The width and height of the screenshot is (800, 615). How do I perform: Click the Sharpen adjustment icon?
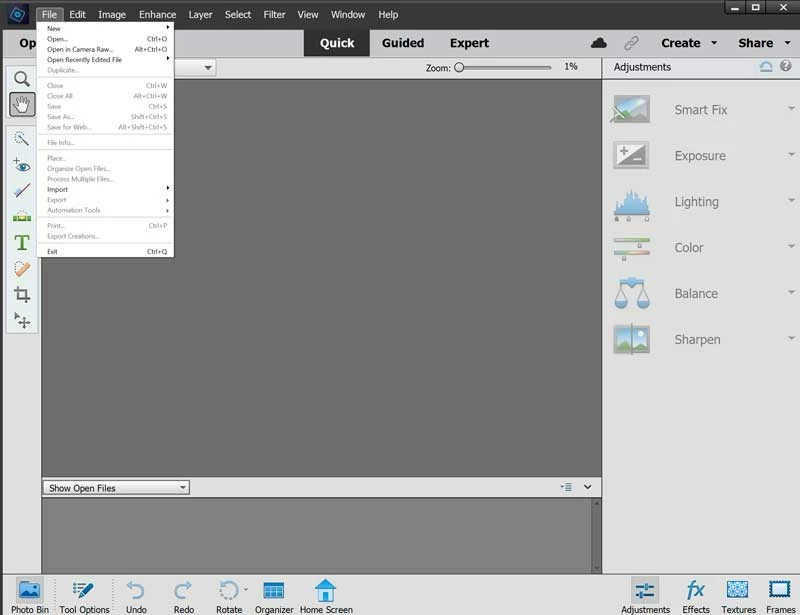tap(632, 339)
